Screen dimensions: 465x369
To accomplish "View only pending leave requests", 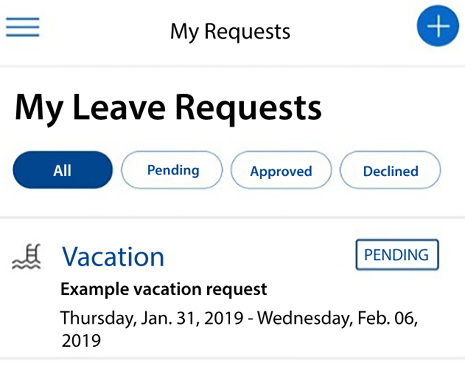I will tap(172, 170).
